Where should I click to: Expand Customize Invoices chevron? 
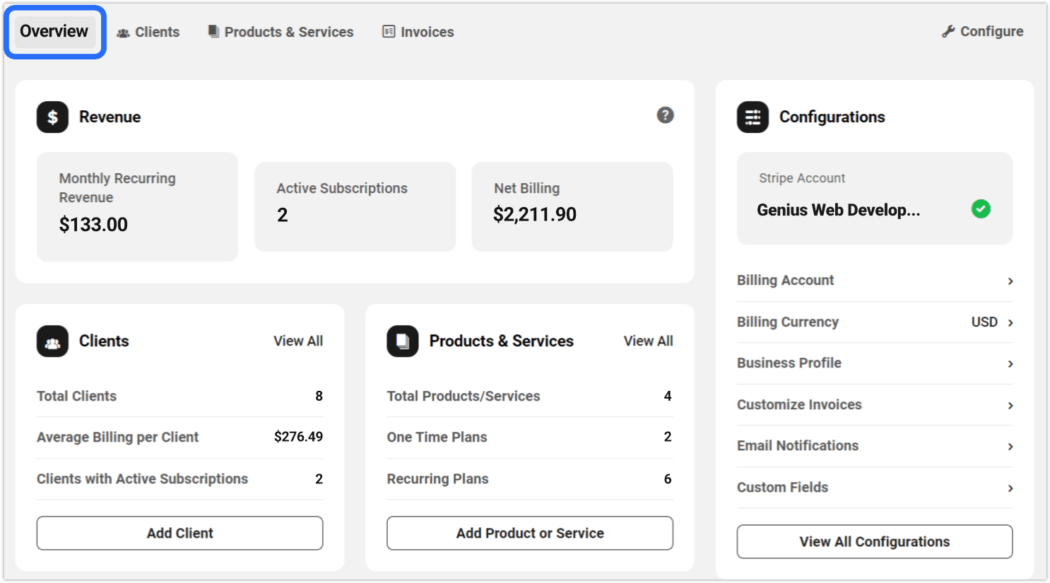[x=1010, y=406]
